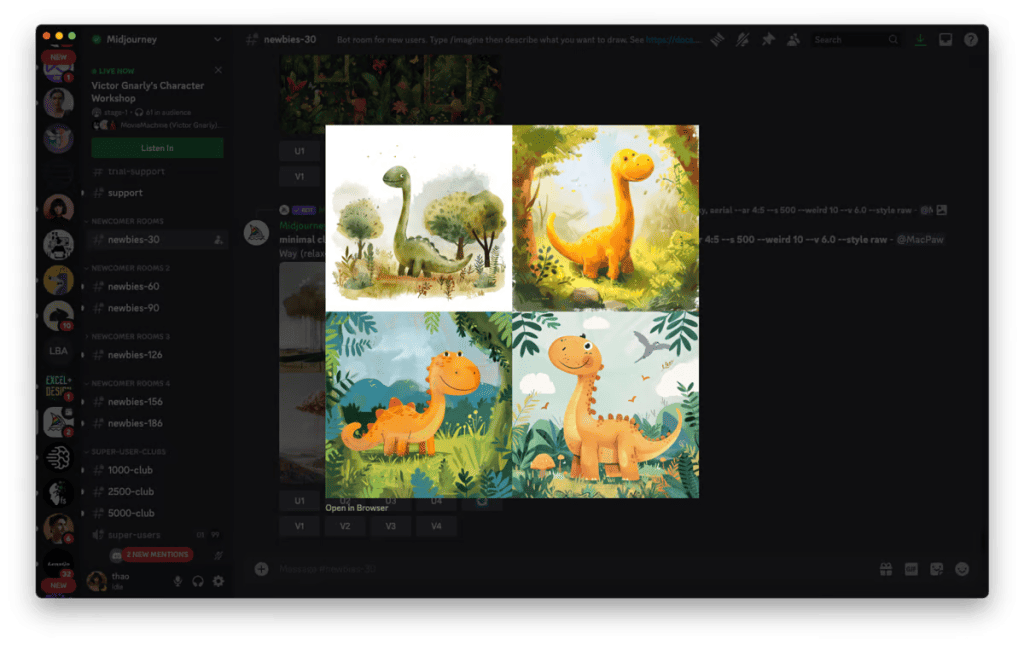Toggle the microphone mute button
Screen dimensions: 1024x645
(178, 581)
